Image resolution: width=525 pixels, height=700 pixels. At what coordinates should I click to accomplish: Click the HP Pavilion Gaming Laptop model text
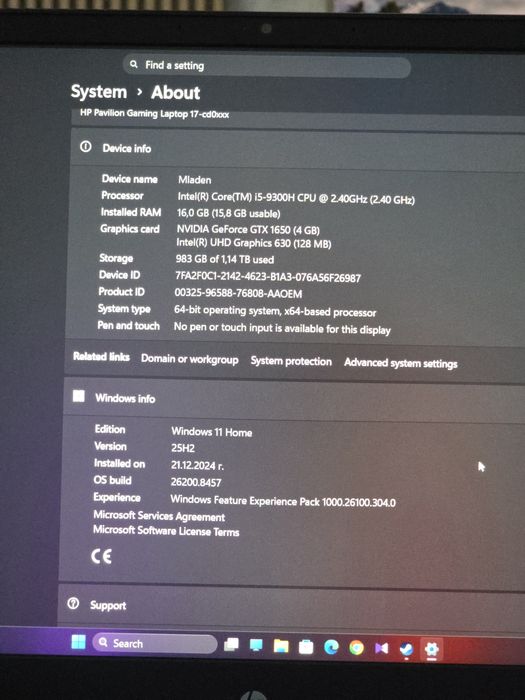154,114
